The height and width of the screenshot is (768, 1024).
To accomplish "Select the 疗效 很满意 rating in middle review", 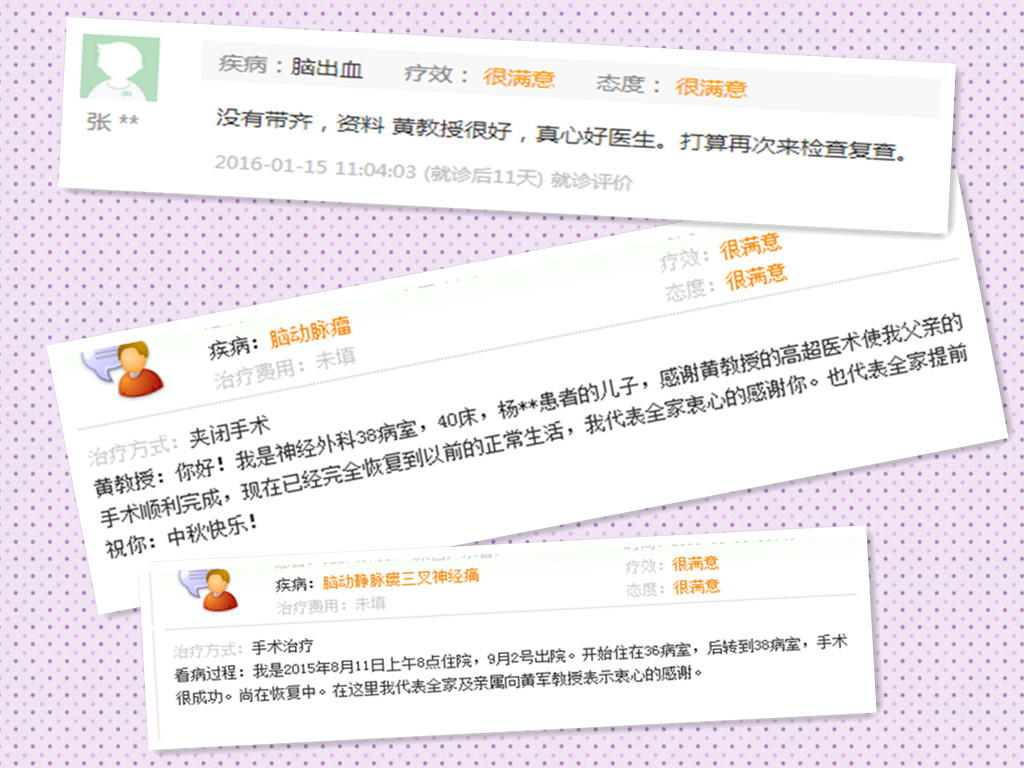I will 750,246.
